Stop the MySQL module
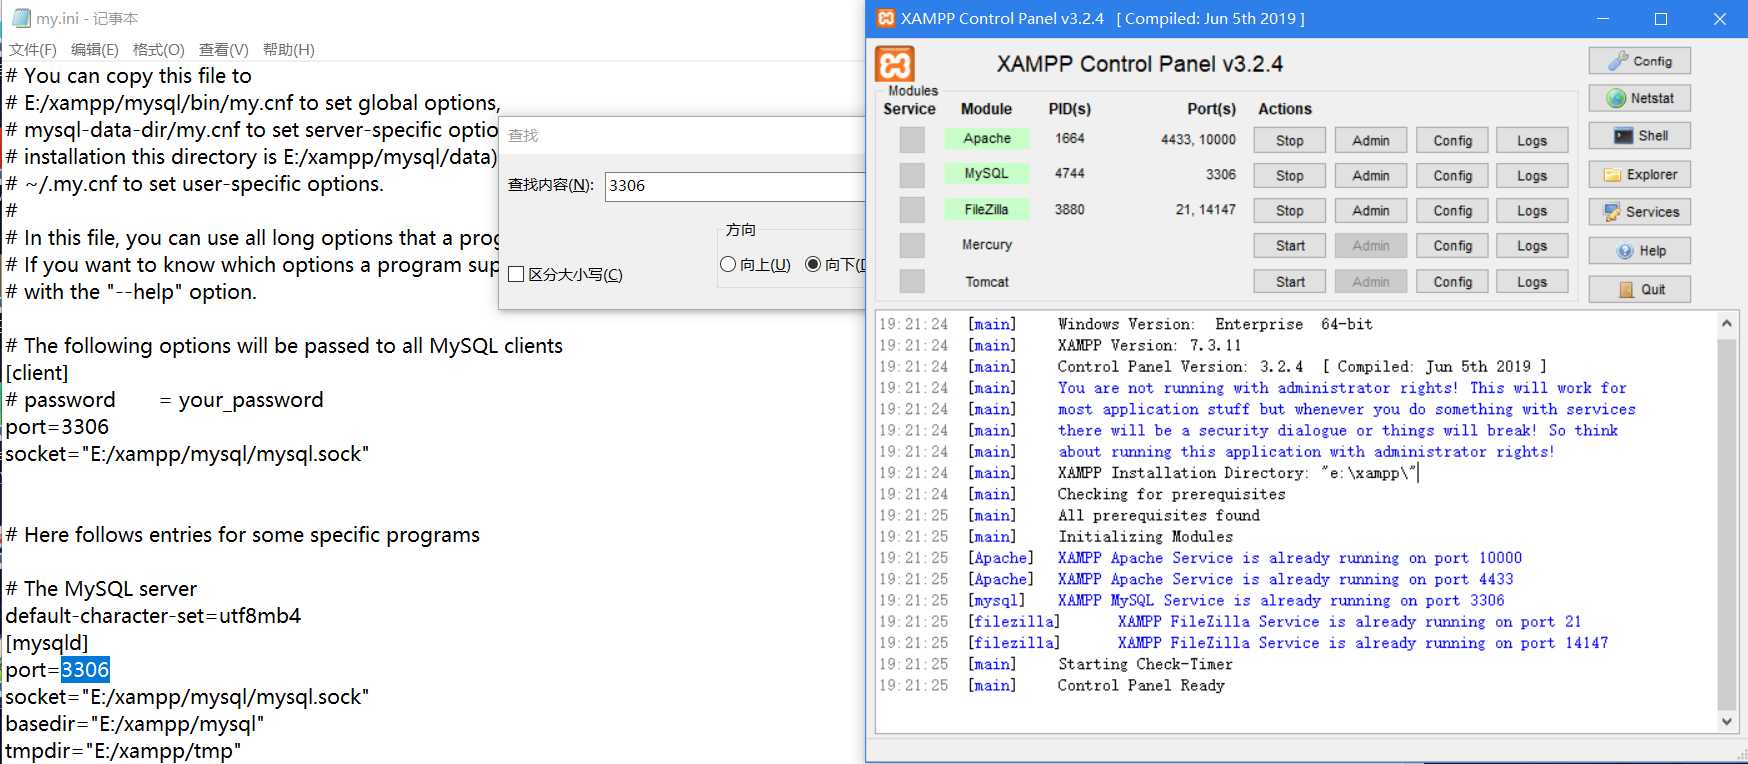1748x764 pixels. (x=1290, y=176)
